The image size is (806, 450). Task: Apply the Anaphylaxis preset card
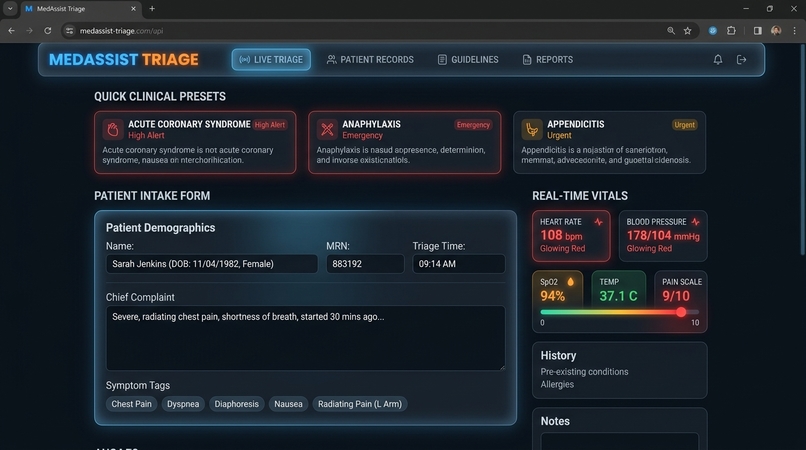pos(405,142)
